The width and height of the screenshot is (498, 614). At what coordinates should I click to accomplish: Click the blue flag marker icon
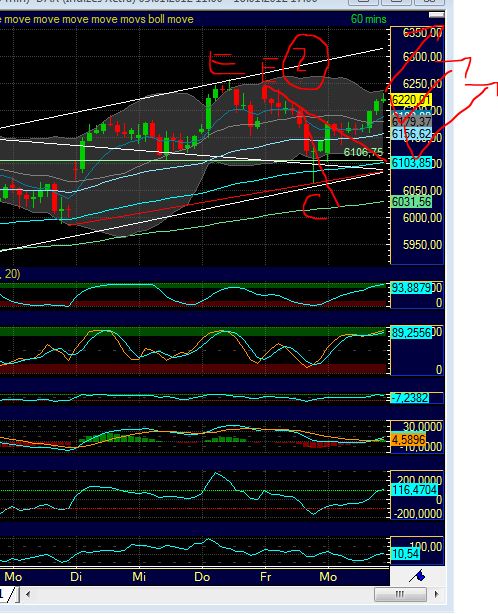point(417,576)
